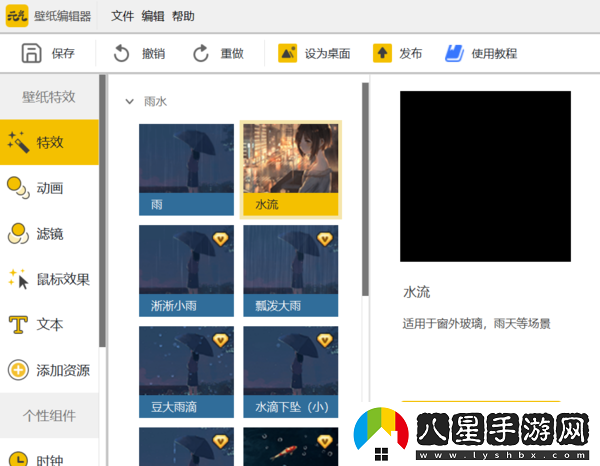Click the 个性组件 section header
The image size is (600, 466).
(49, 415)
